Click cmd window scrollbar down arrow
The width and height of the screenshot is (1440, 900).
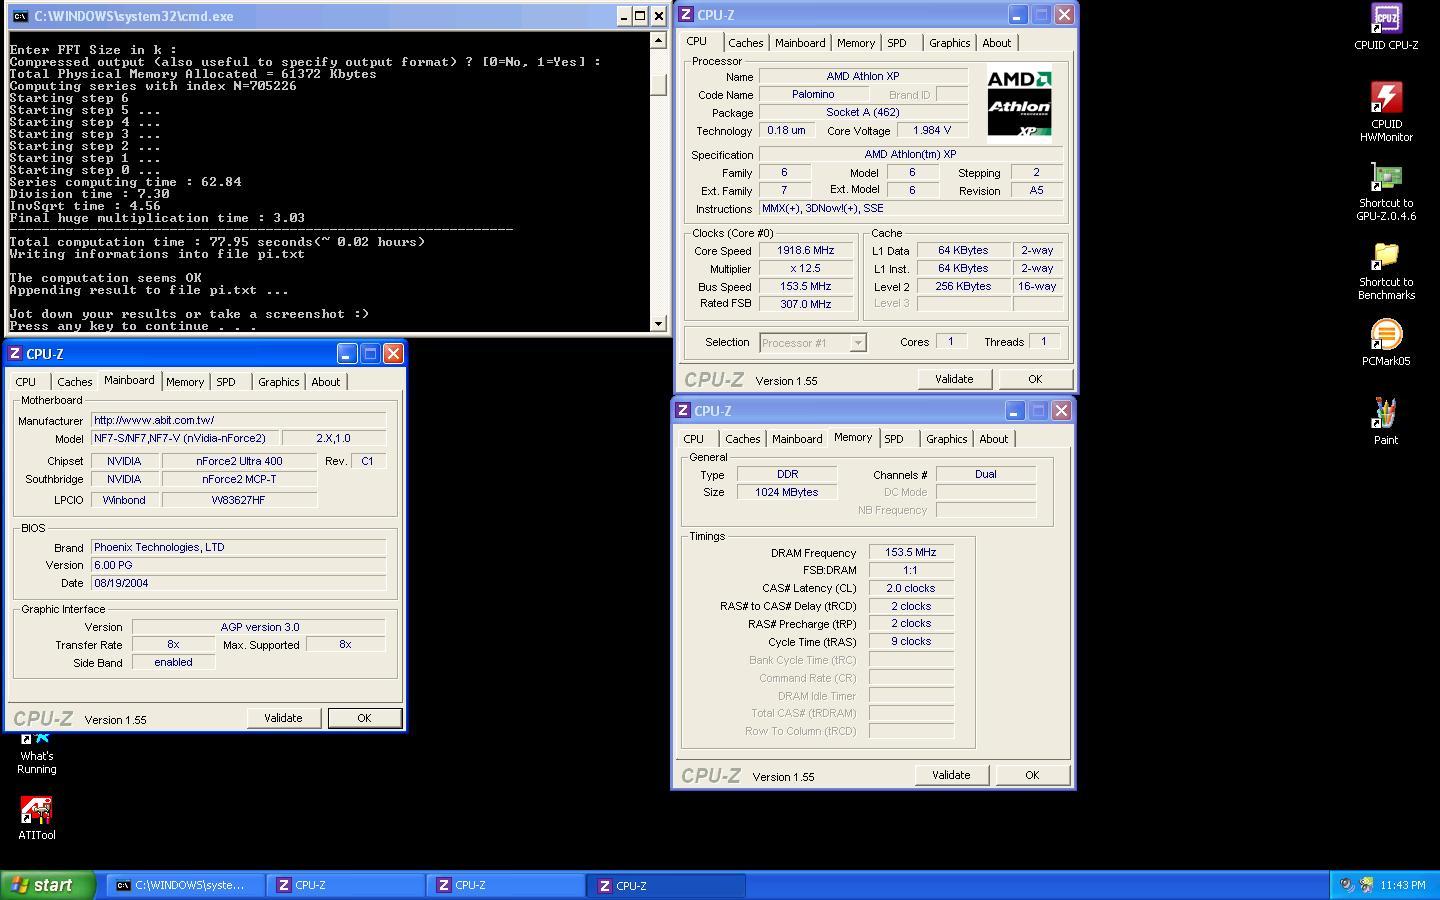(658, 323)
